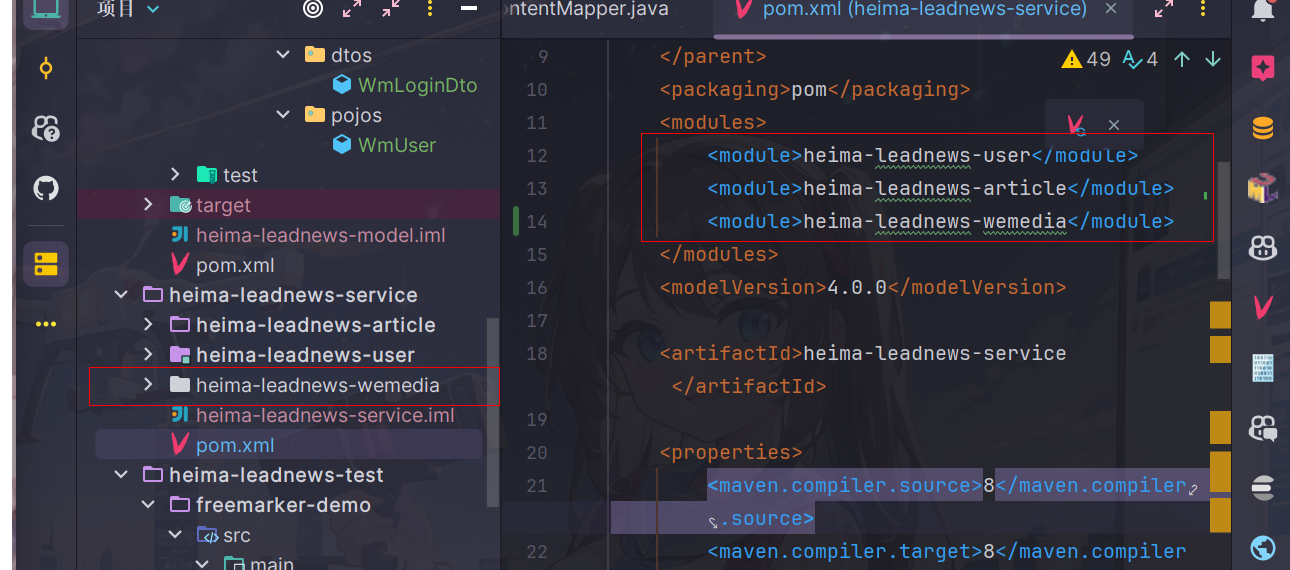
Task: Open editor tabs kebab menu
Action: pyautogui.click(x=1203, y=9)
